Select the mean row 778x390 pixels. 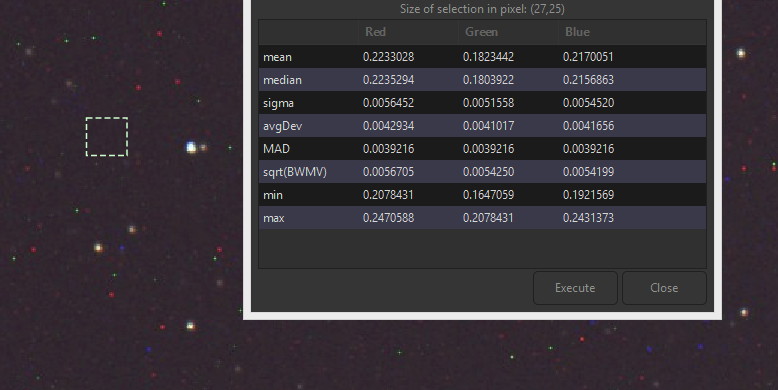click(482, 57)
